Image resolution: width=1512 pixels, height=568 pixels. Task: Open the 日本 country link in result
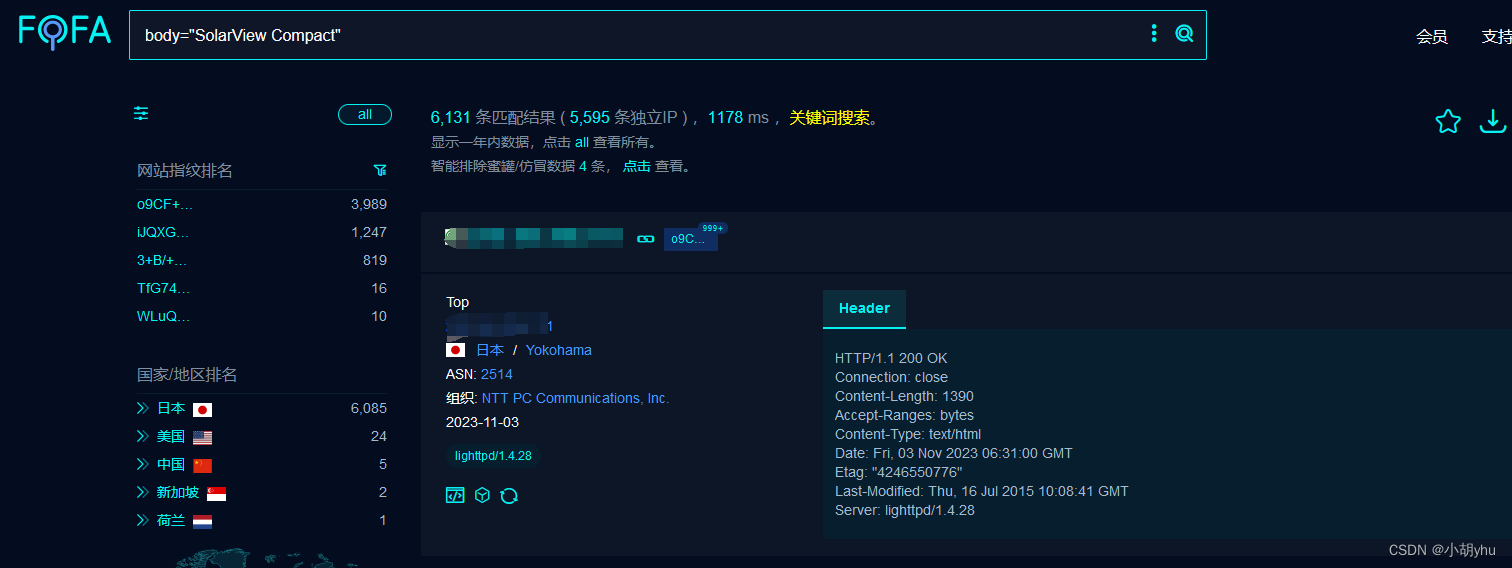click(490, 350)
